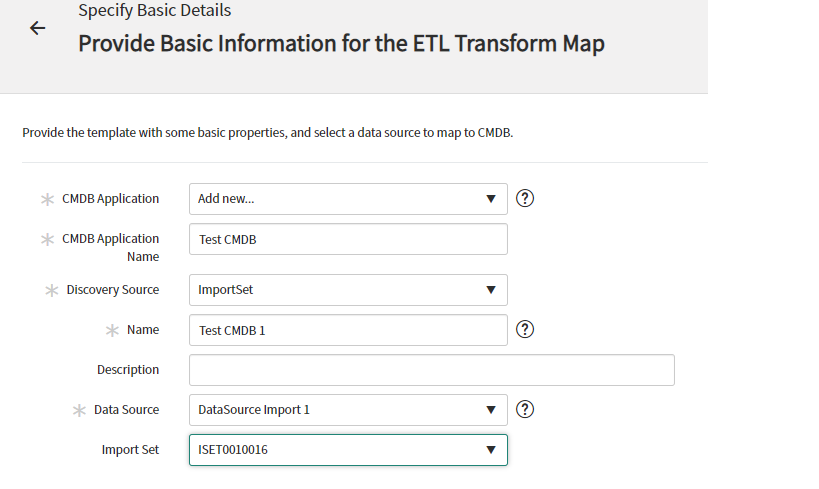819x489 pixels.
Task: Click the Name field containing 'Test CMDB 1'
Action: pos(348,330)
